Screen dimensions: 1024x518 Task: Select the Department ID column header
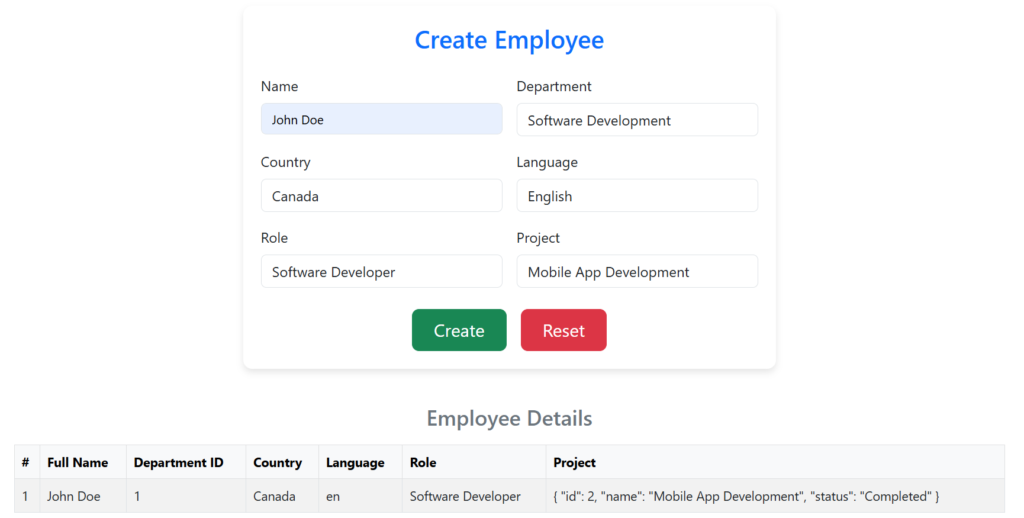pos(186,462)
